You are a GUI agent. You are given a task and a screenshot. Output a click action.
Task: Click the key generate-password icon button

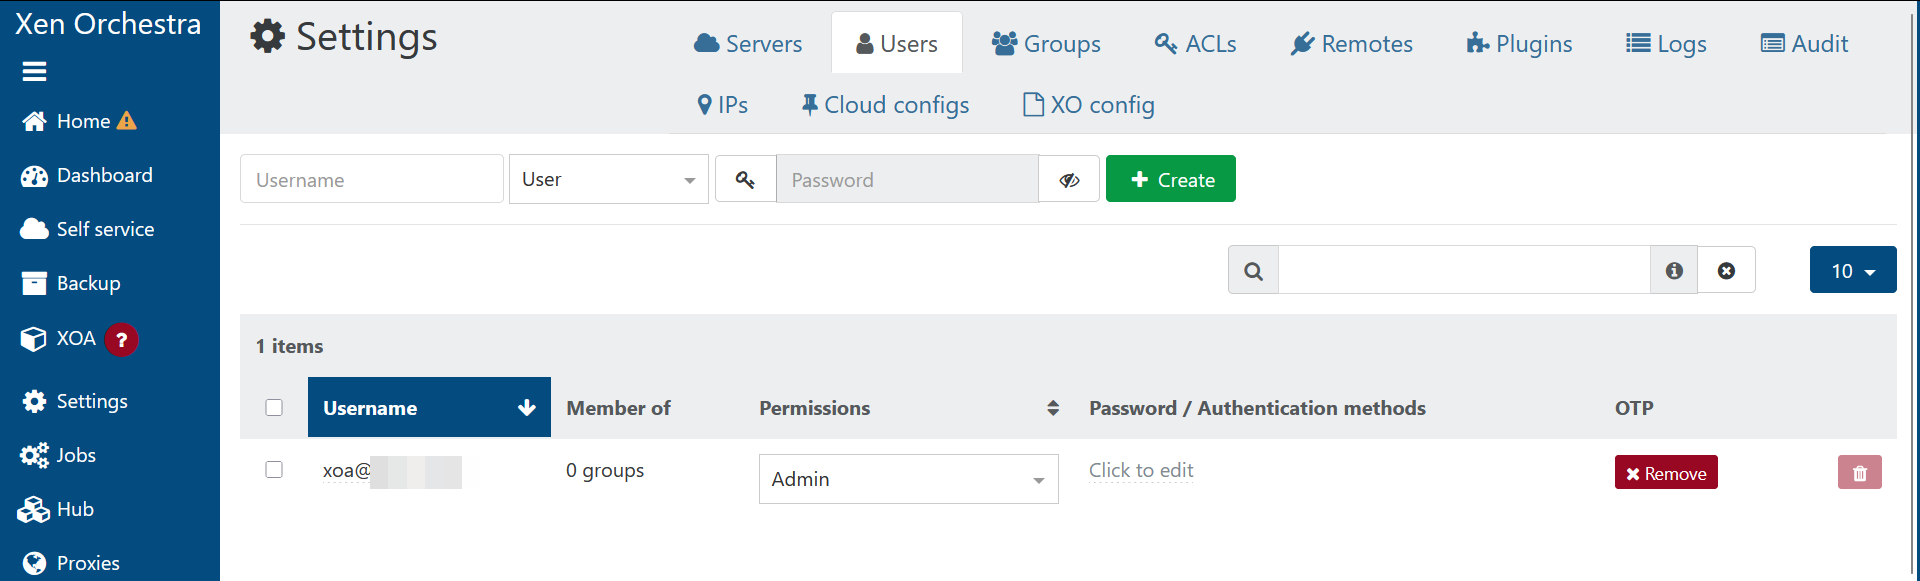[745, 179]
